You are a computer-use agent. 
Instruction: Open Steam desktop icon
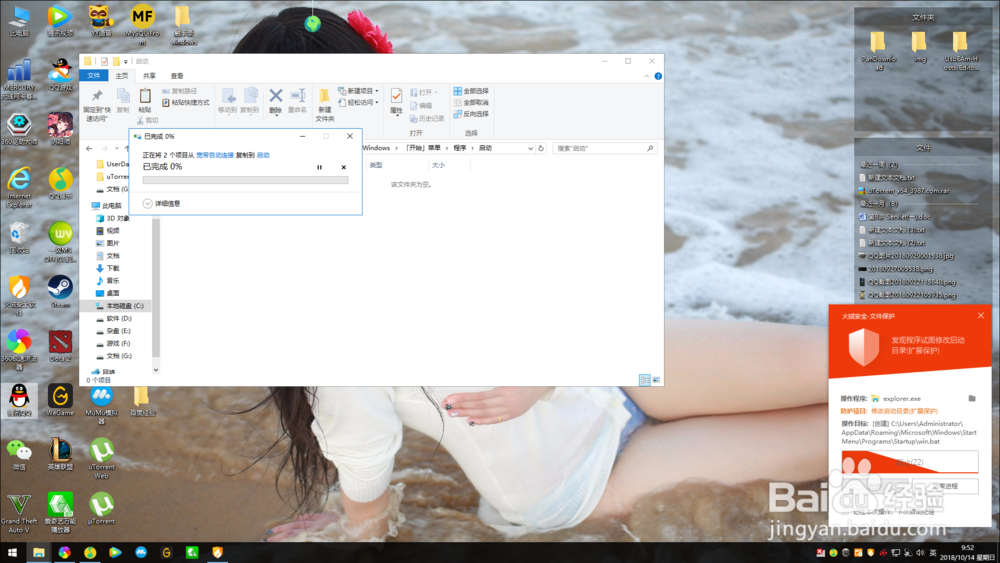(x=60, y=292)
